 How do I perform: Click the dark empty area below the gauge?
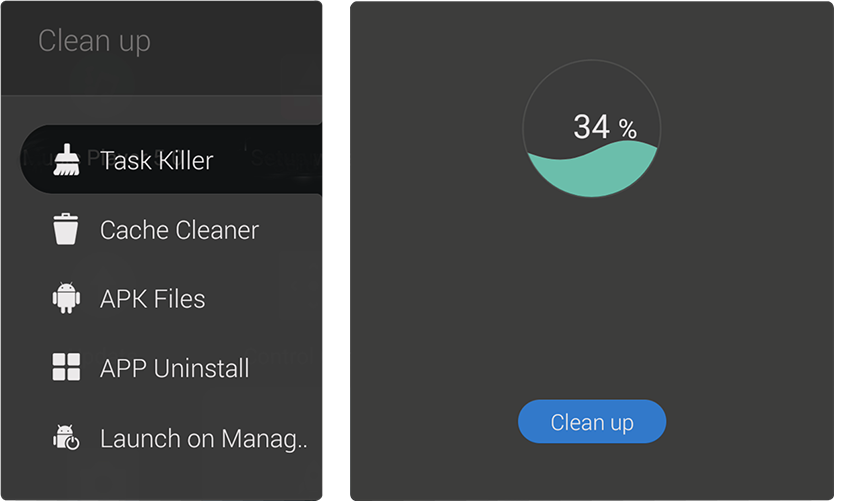tap(592, 296)
